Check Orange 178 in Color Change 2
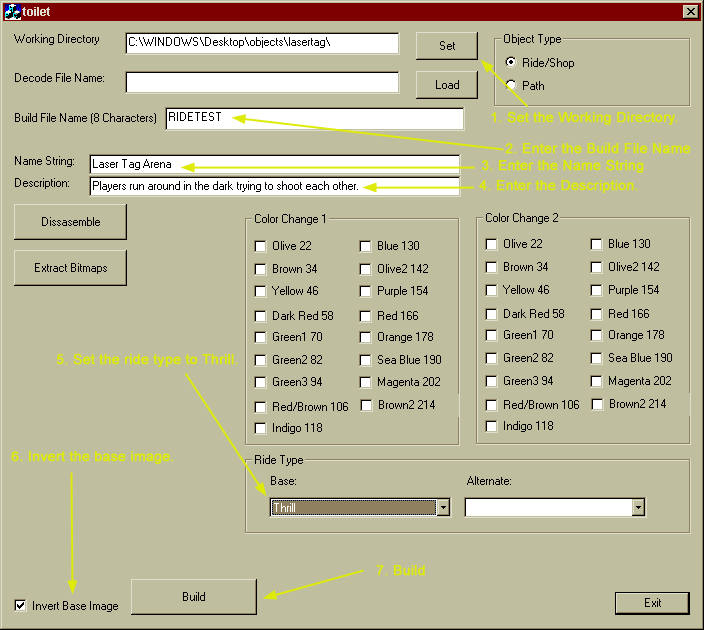The width and height of the screenshot is (704, 630). click(596, 335)
